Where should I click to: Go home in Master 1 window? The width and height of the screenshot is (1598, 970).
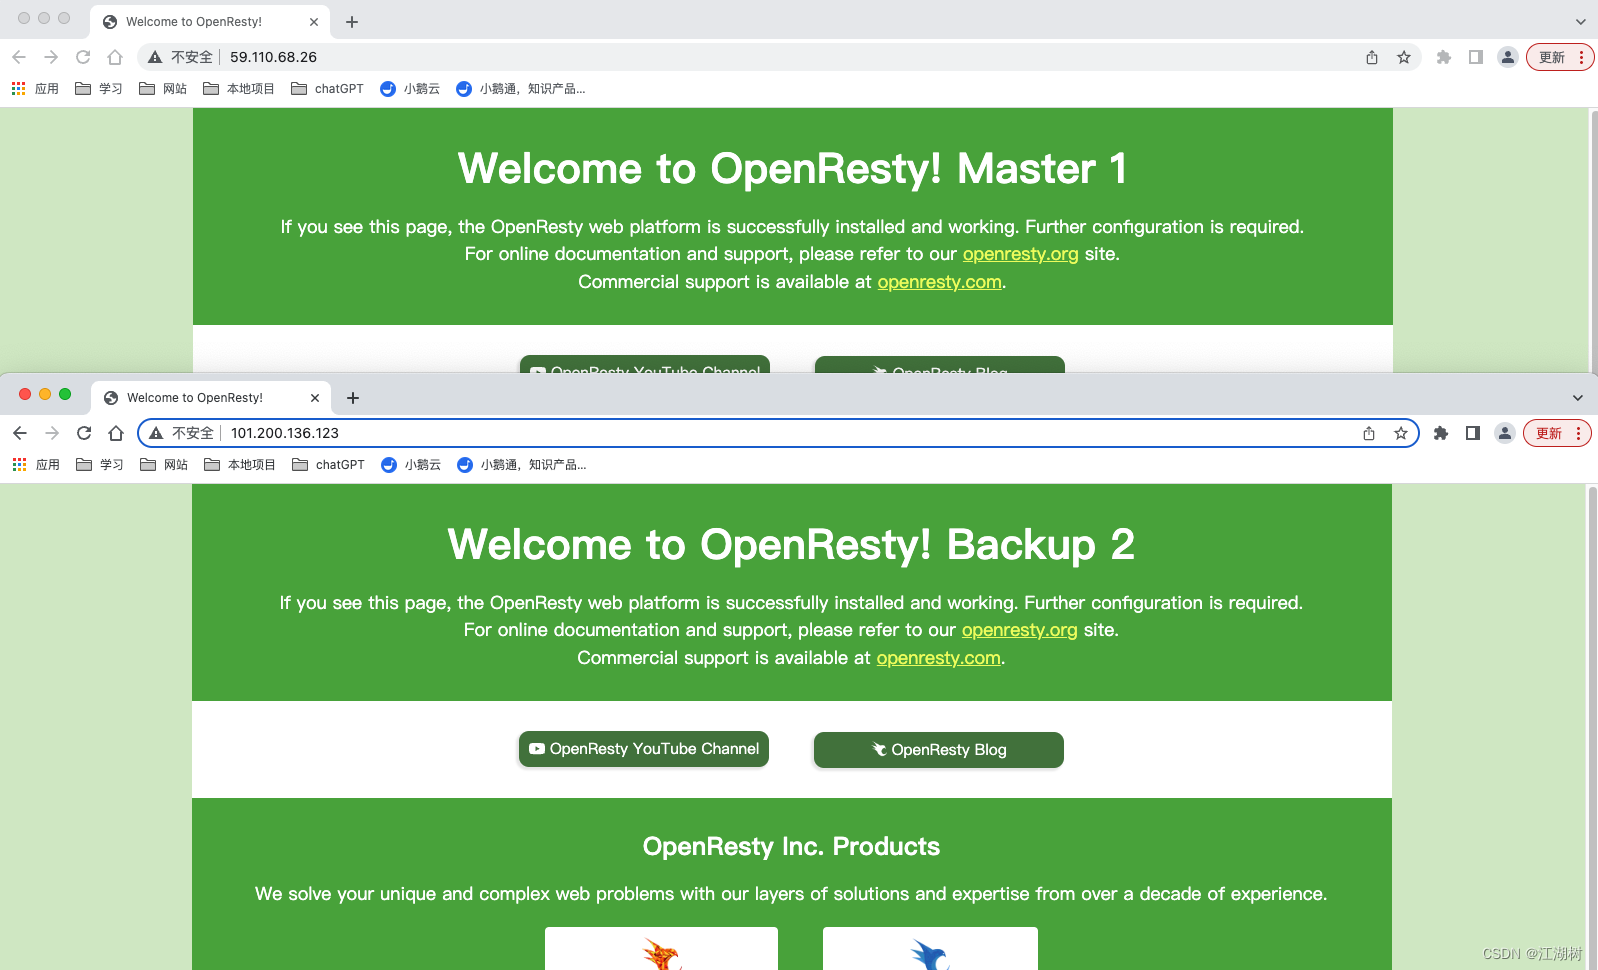(115, 57)
